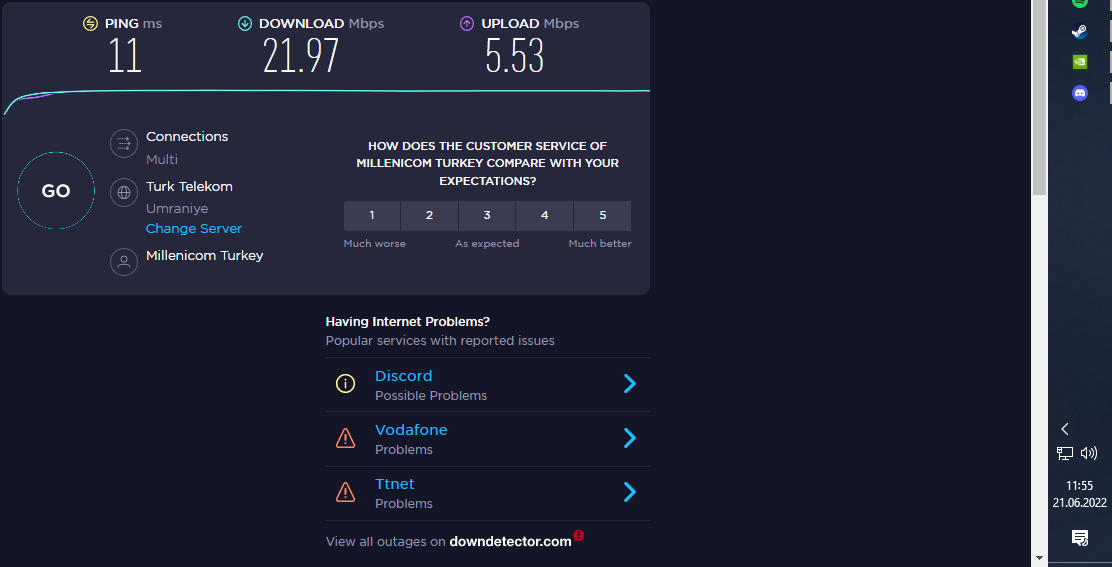Click the download result 21.97

[x=301, y=55]
